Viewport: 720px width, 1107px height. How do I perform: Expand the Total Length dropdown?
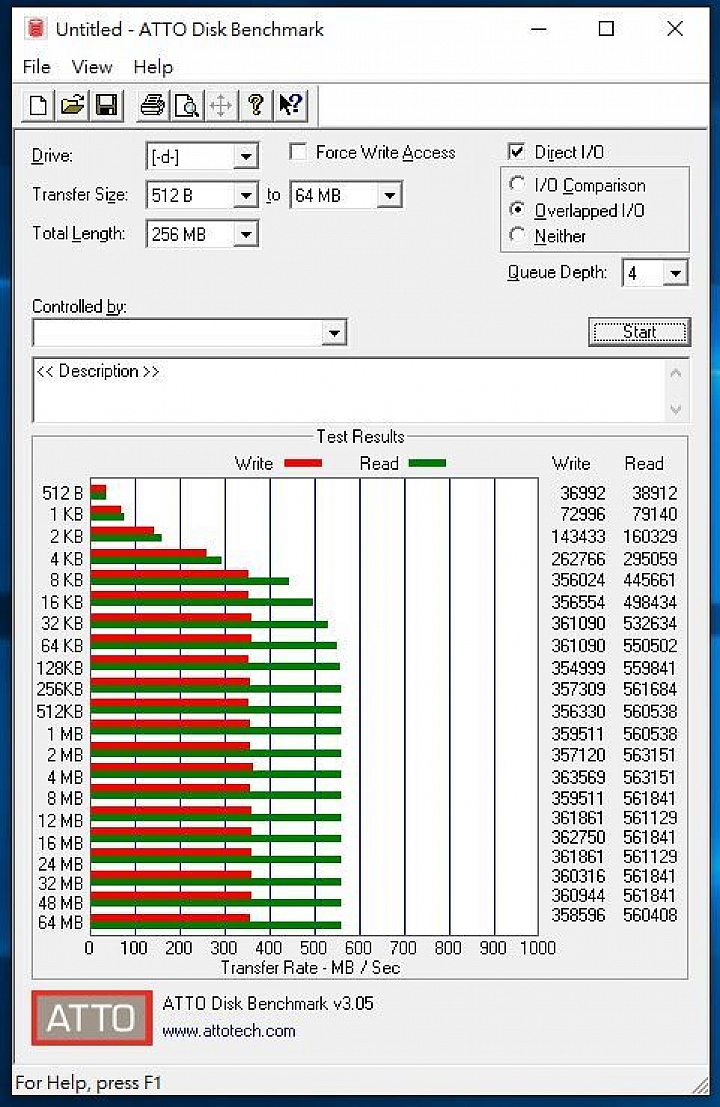tap(246, 234)
